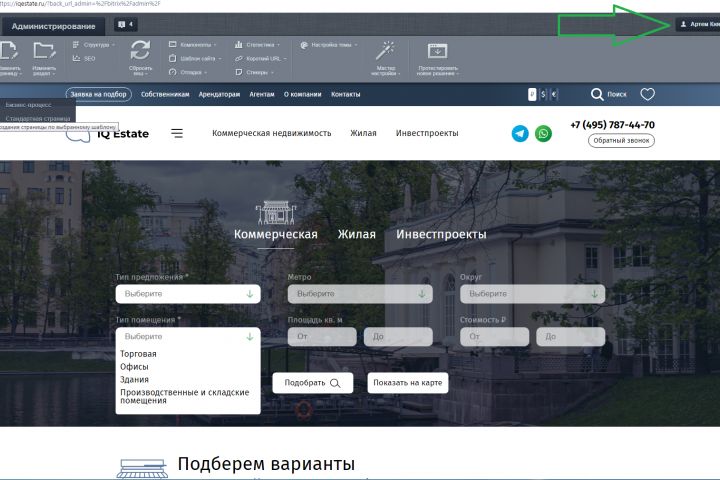Choose Производственные и складские помещения option
The width and height of the screenshot is (720, 480).
click(x=185, y=396)
